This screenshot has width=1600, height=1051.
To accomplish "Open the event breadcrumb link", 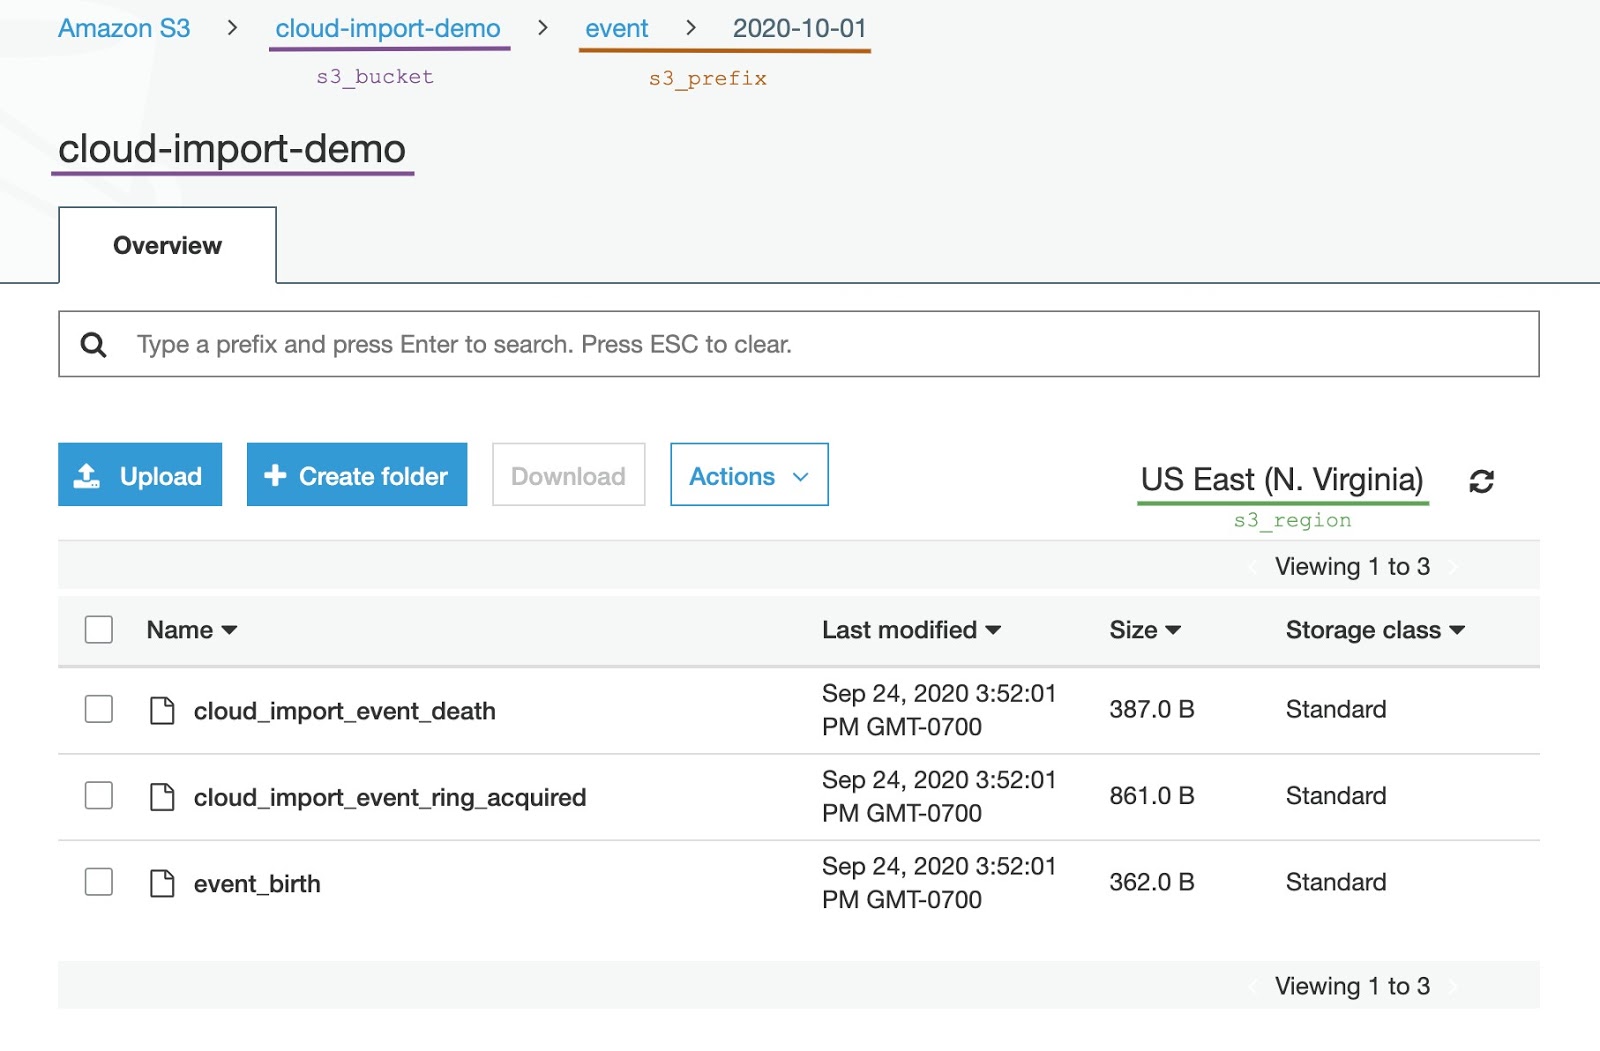I will point(617,28).
